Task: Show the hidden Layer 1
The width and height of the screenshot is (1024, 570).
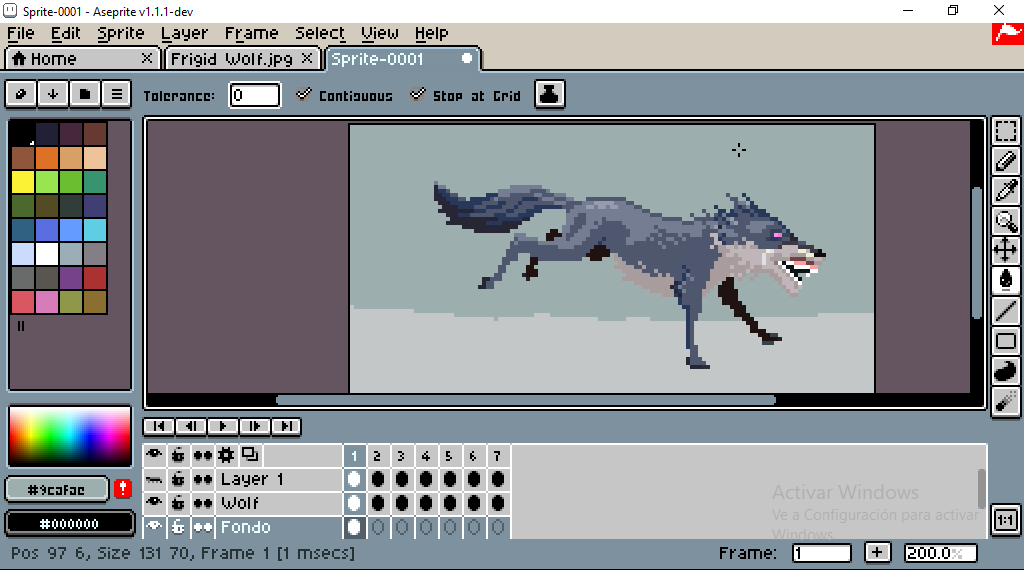Action: 154,479
